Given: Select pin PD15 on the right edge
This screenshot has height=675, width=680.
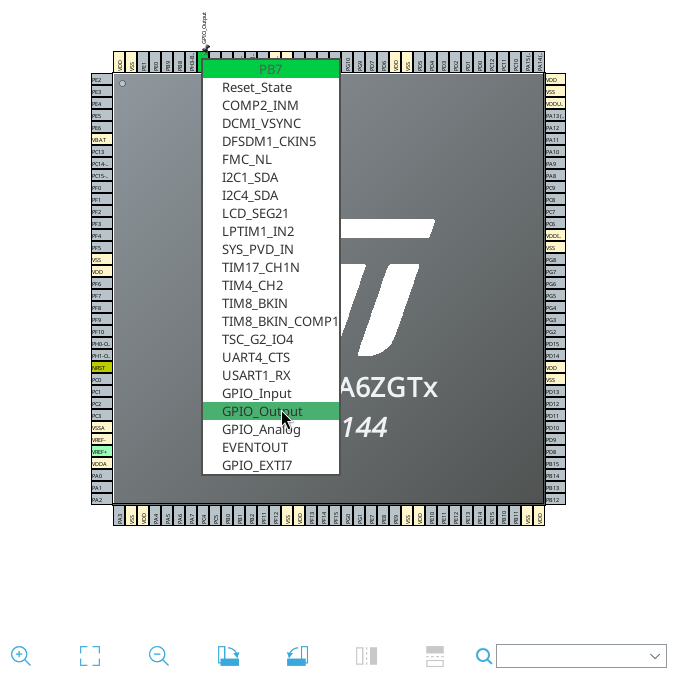Looking at the screenshot, I should coord(555,344).
